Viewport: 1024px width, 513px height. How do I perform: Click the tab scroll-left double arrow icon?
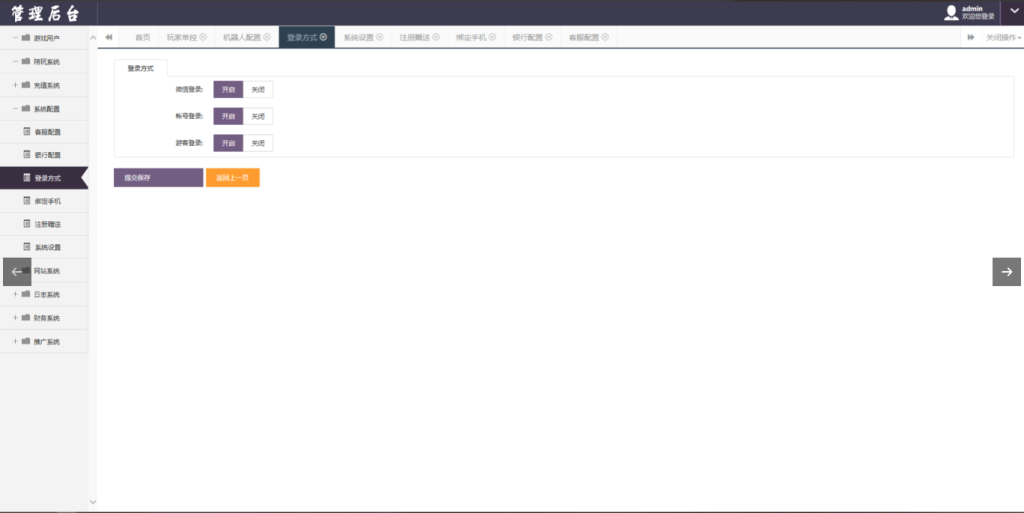(x=109, y=37)
